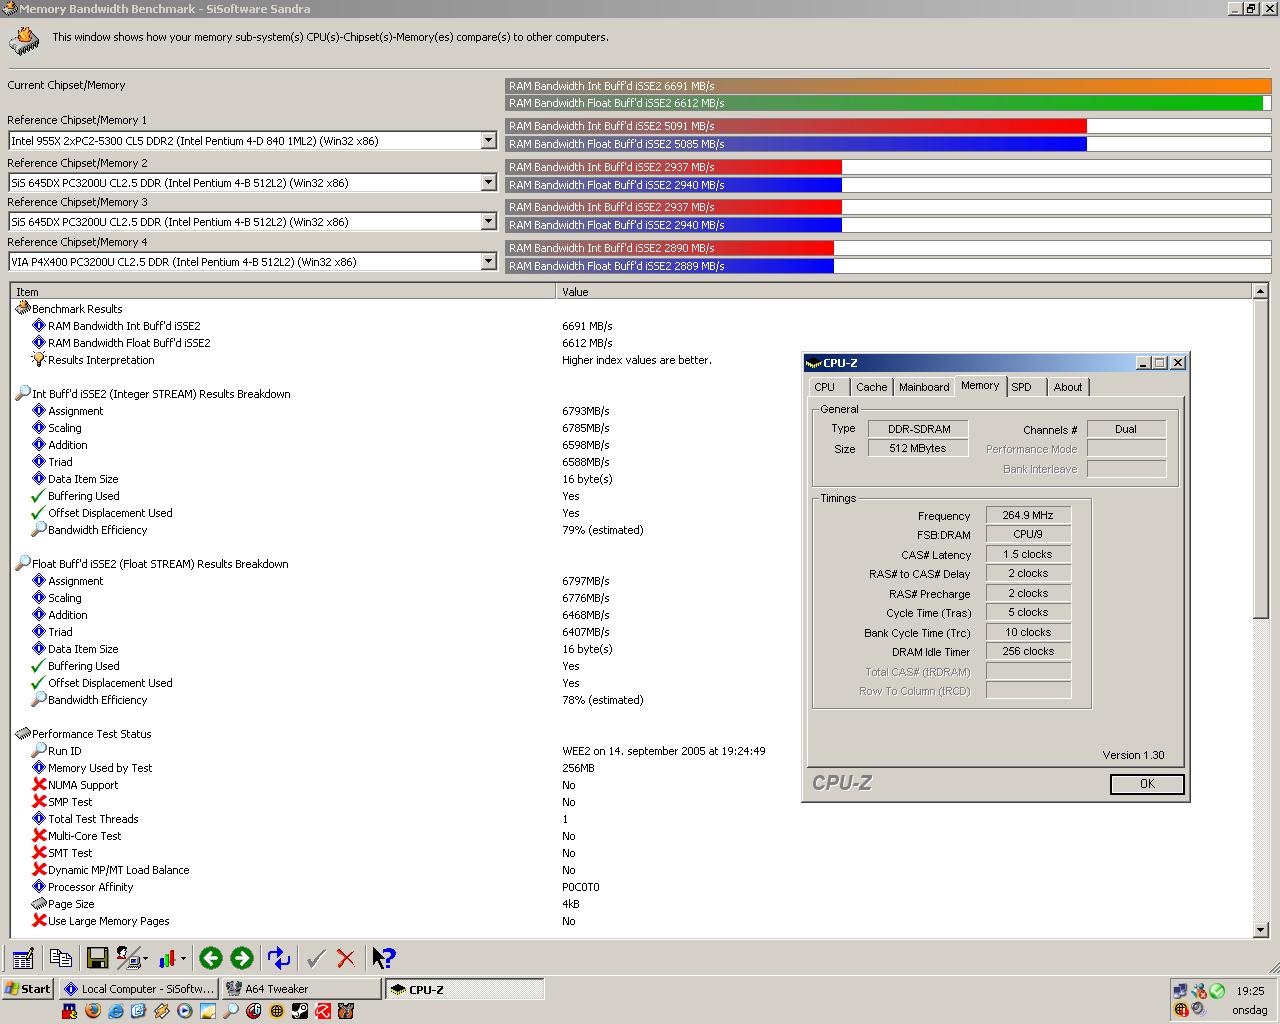This screenshot has height=1024, width=1280.
Task: Select the RAM Bandwidth Int Buff'd iSSE2 row
Action: 632,326
